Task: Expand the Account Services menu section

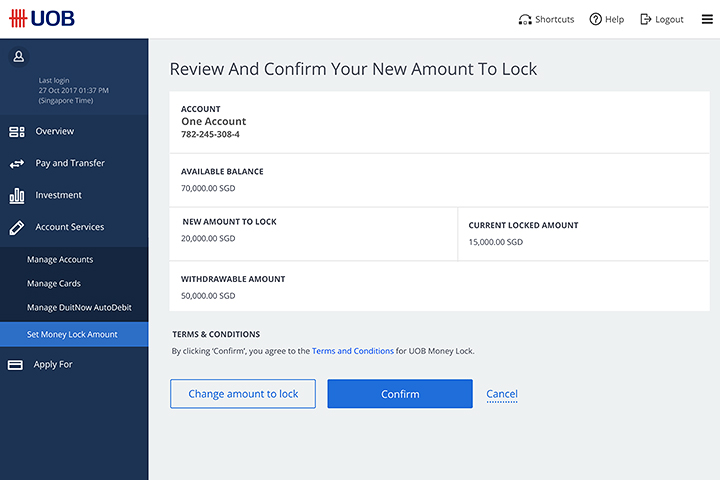Action: tap(74, 227)
